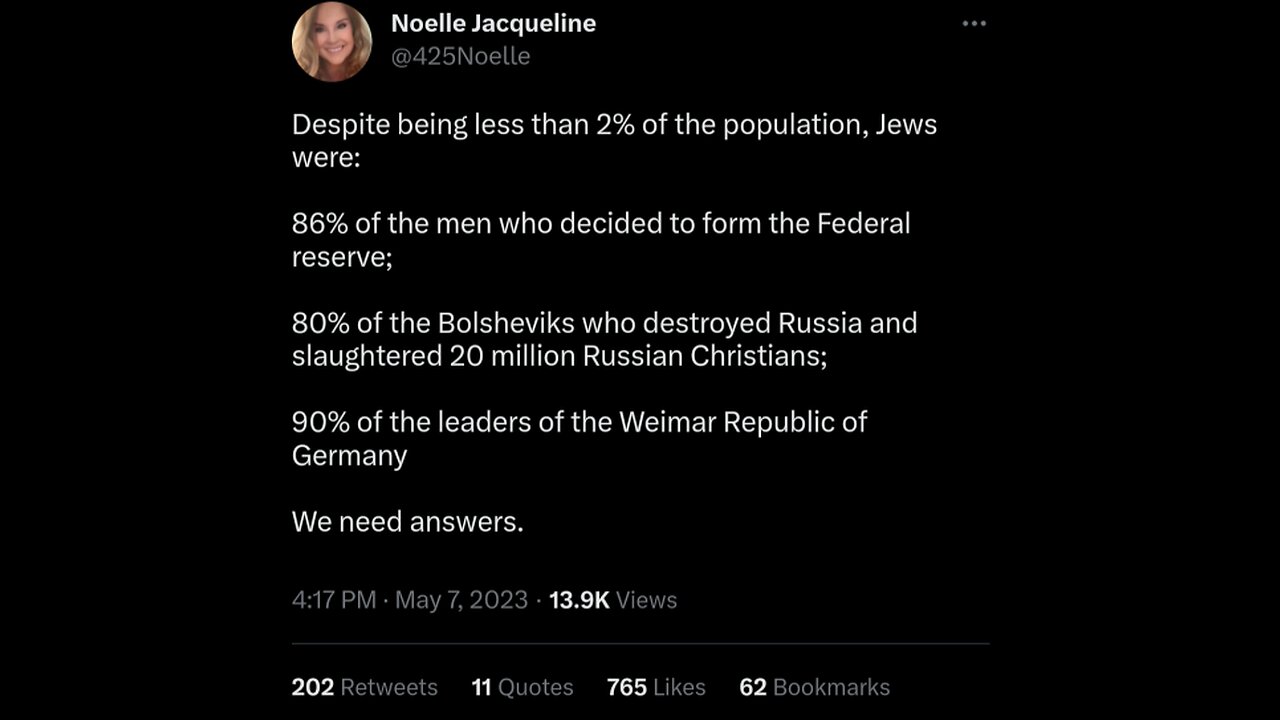Screen dimensions: 1280x720
Task: Click the number 765 in the stats row
Action: 627,687
